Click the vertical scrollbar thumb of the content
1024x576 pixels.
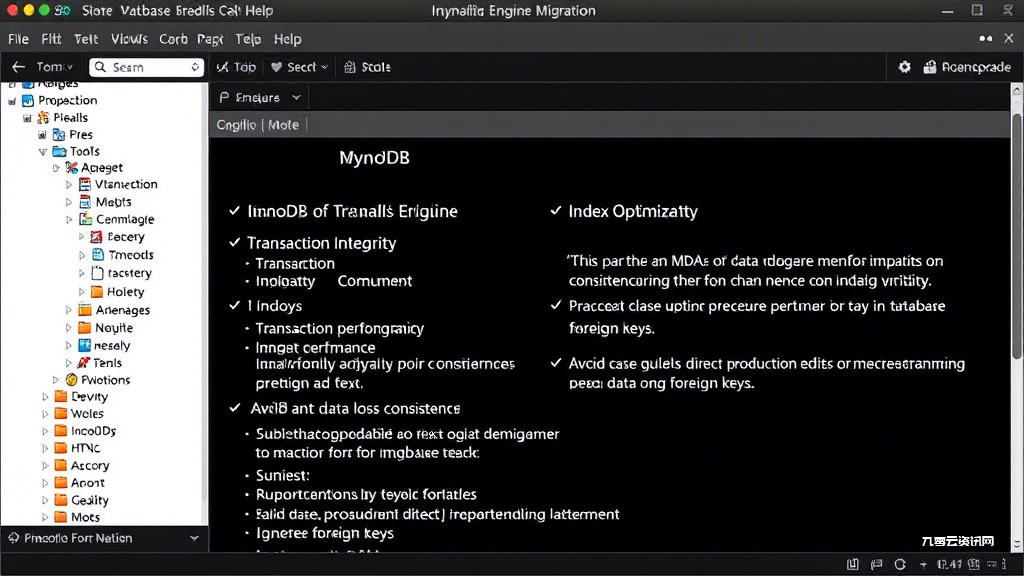[x=1017, y=235]
